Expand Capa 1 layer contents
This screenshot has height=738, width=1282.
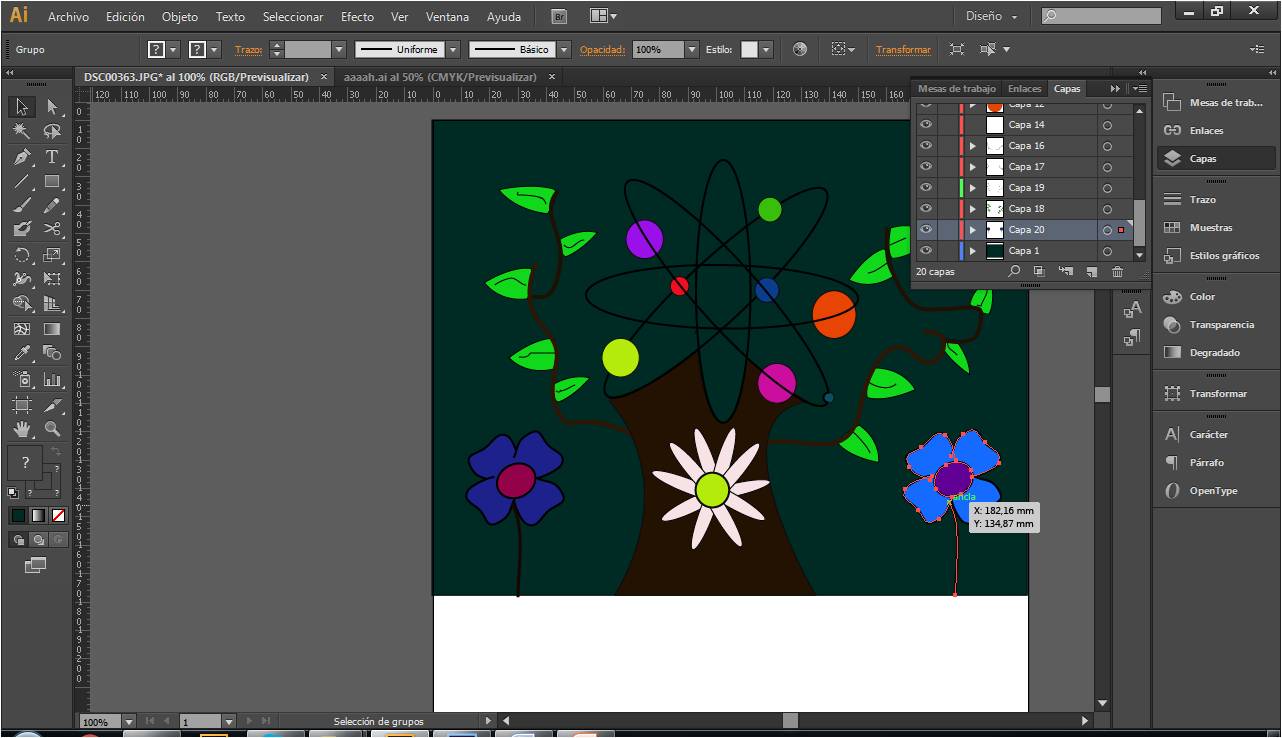tap(972, 251)
